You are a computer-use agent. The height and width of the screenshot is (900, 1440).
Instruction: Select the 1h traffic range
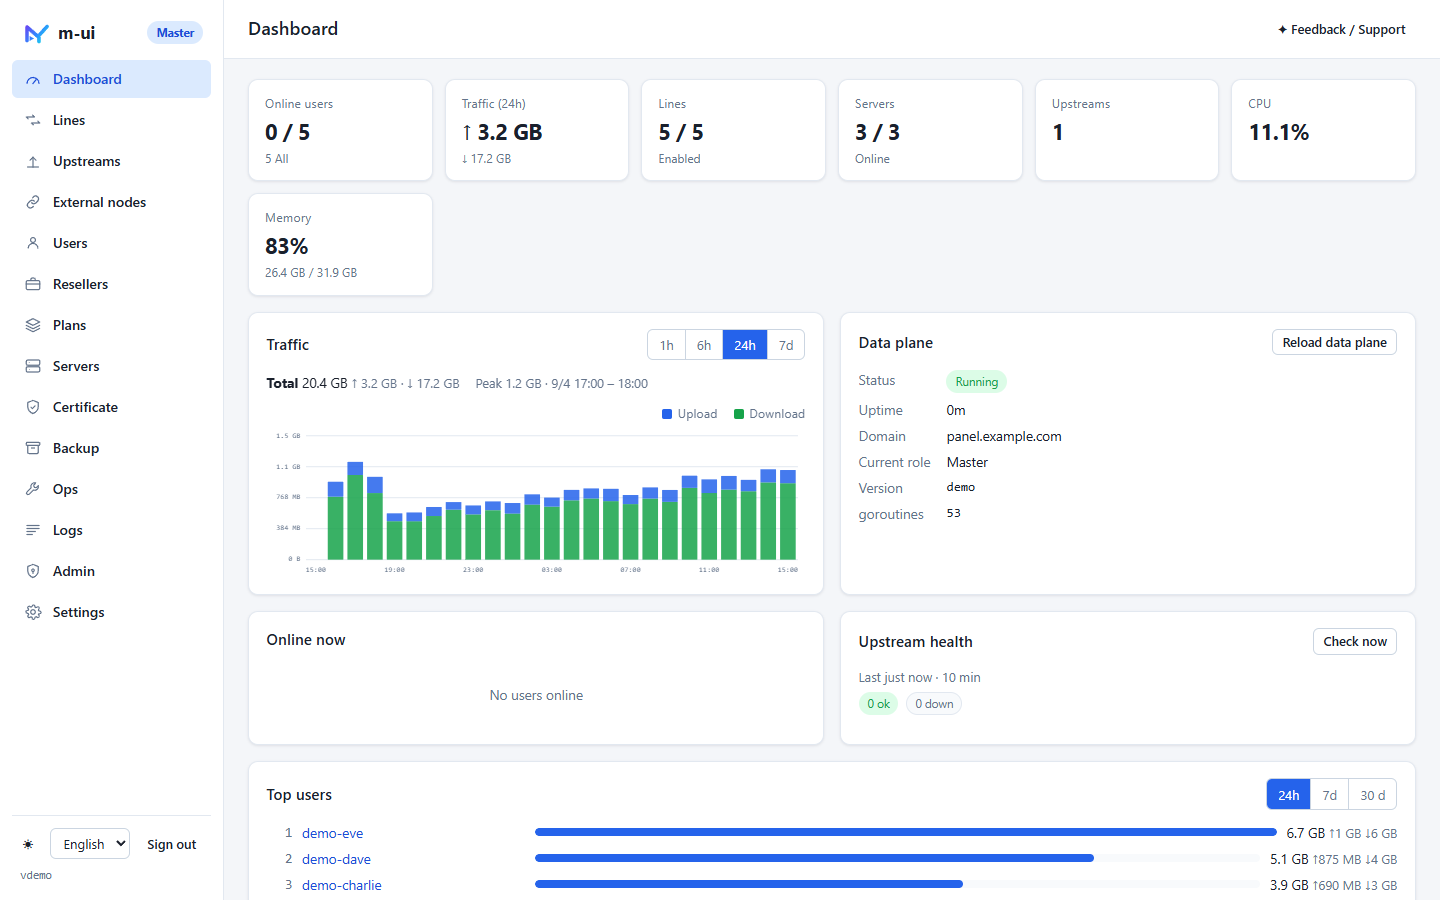pos(667,345)
